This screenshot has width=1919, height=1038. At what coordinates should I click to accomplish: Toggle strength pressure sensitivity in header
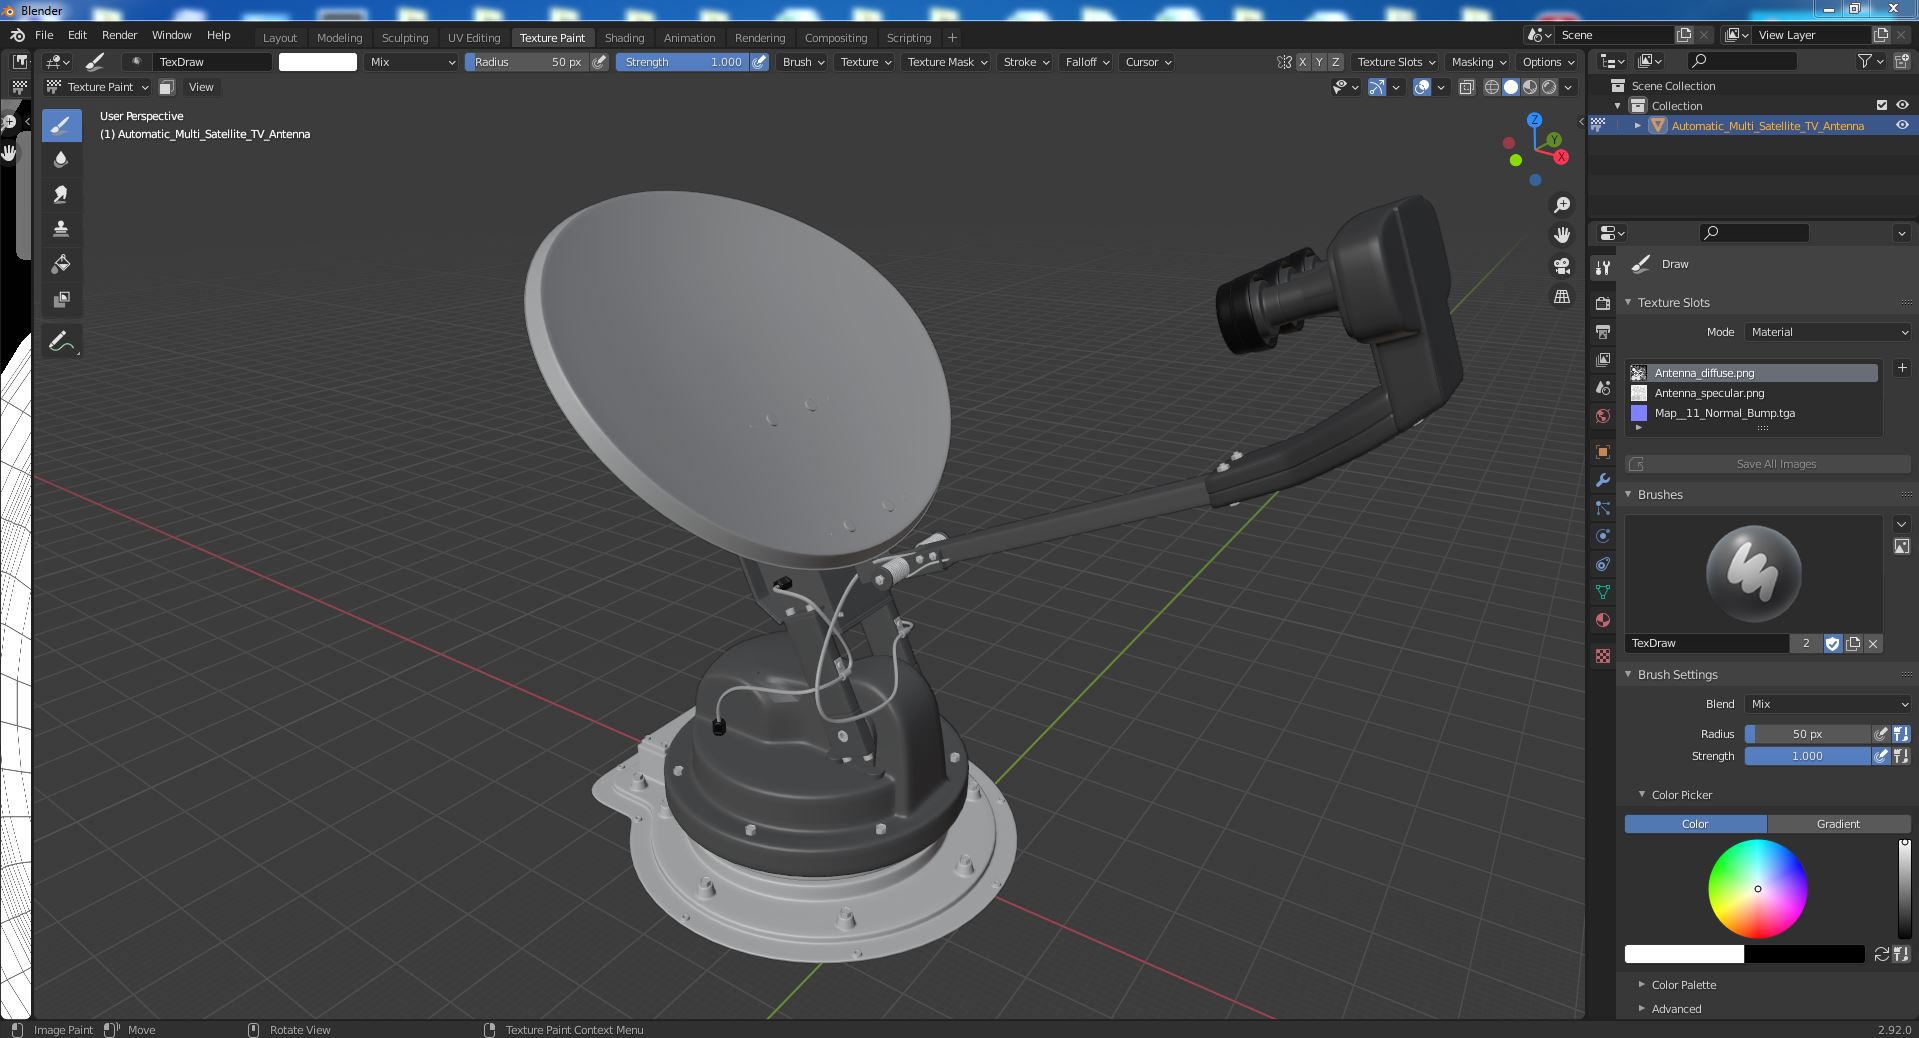760,62
